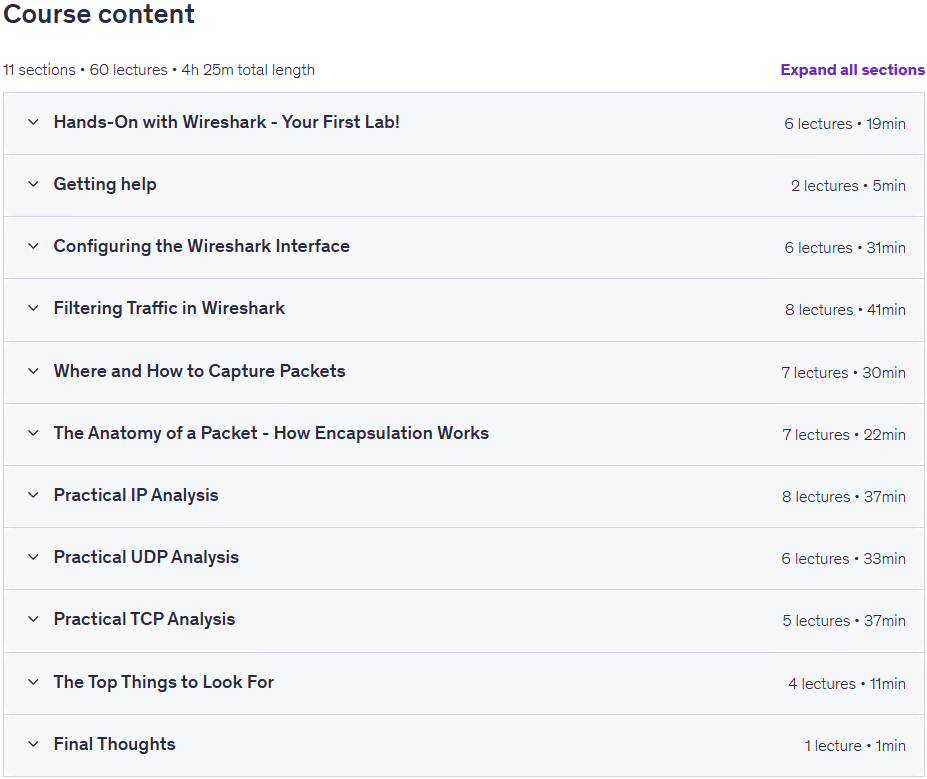Click the Practical IP Analysis chevron

tap(34, 495)
